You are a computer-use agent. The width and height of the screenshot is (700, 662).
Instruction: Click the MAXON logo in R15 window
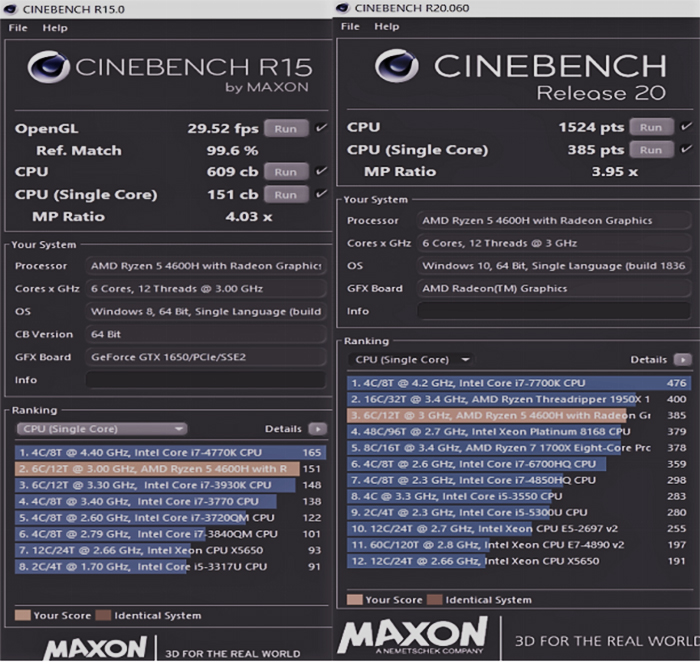point(95,647)
